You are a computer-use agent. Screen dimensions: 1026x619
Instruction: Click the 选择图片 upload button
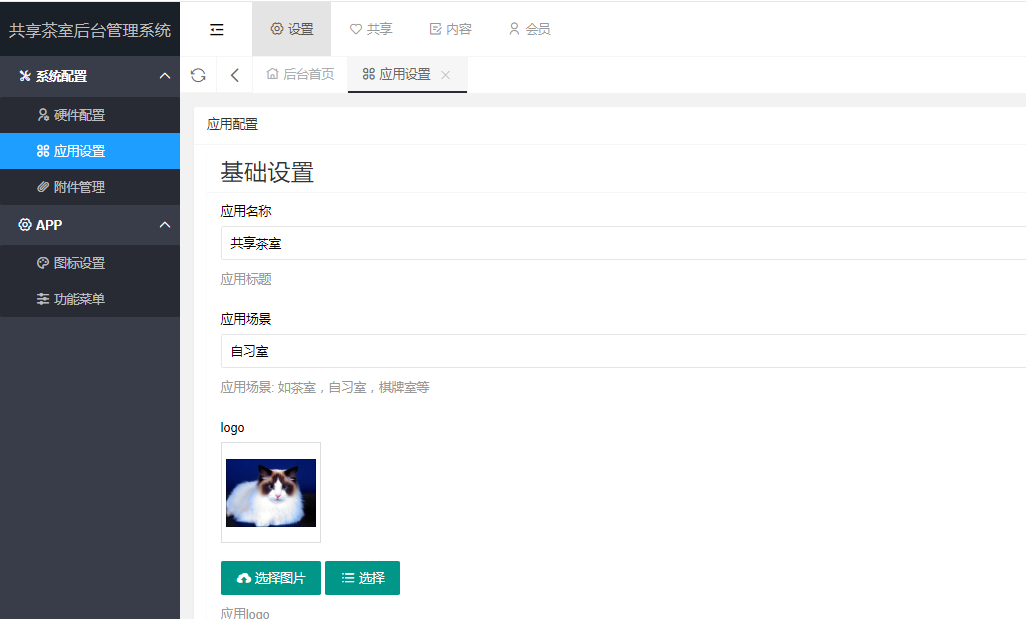270,578
